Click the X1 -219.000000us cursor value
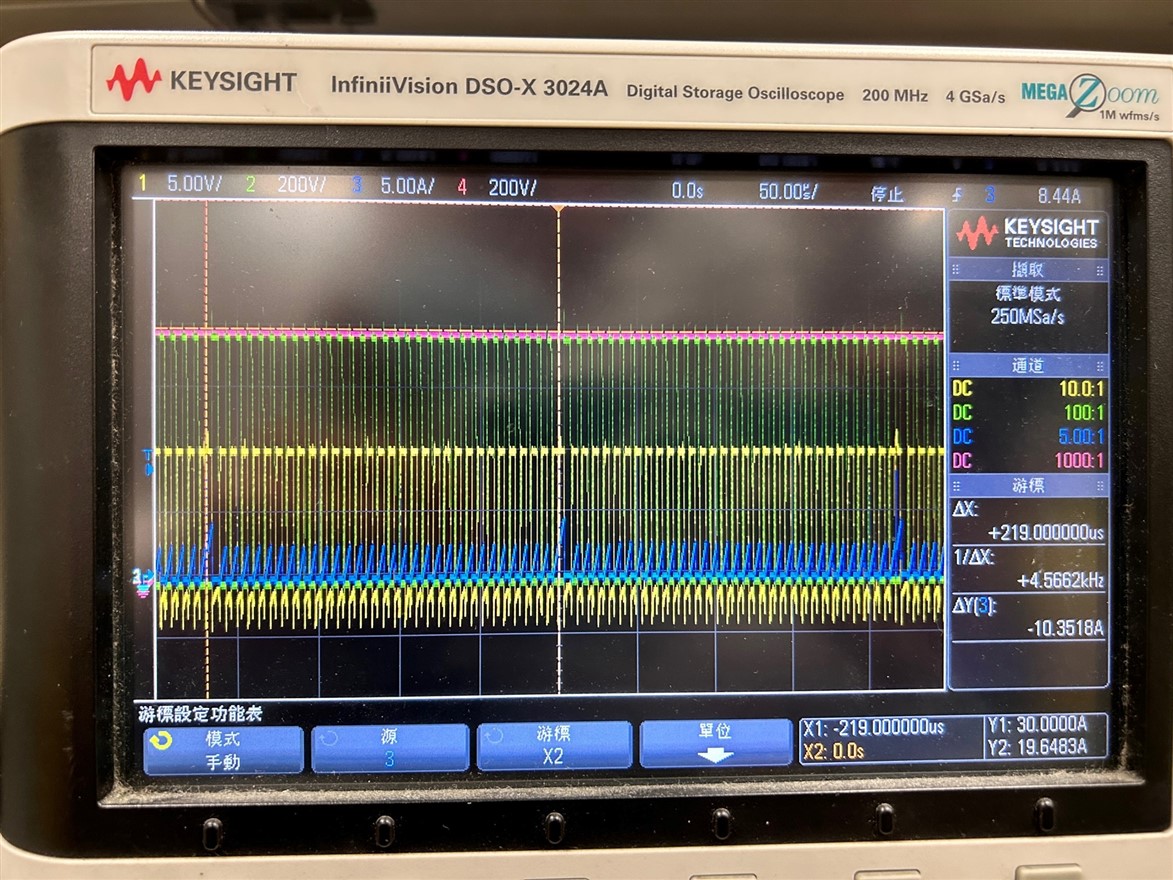Viewport: 1173px width, 880px height. (874, 727)
